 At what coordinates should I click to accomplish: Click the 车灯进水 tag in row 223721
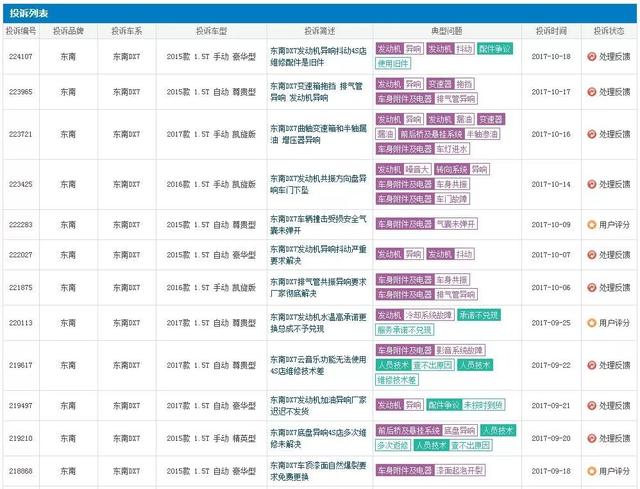coord(451,149)
